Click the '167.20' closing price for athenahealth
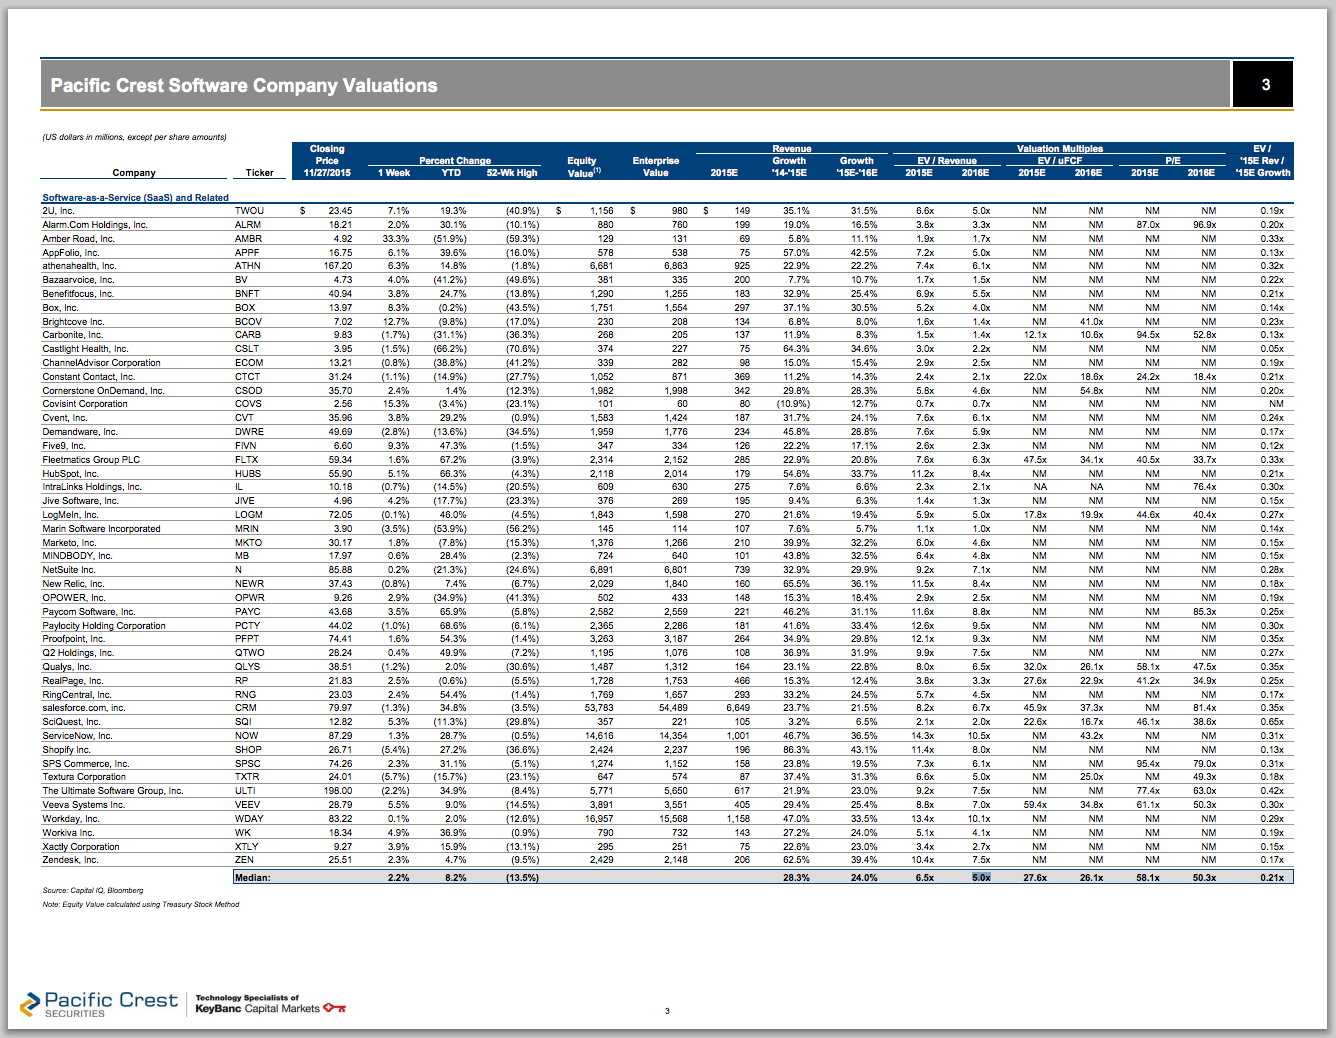The height and width of the screenshot is (1038, 1336). click(338, 266)
